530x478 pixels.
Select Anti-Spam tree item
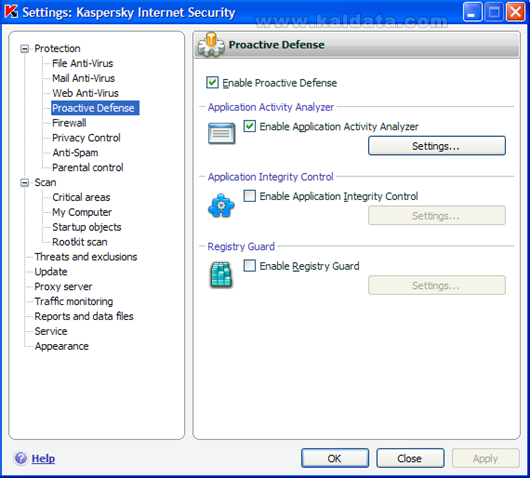tap(75, 152)
